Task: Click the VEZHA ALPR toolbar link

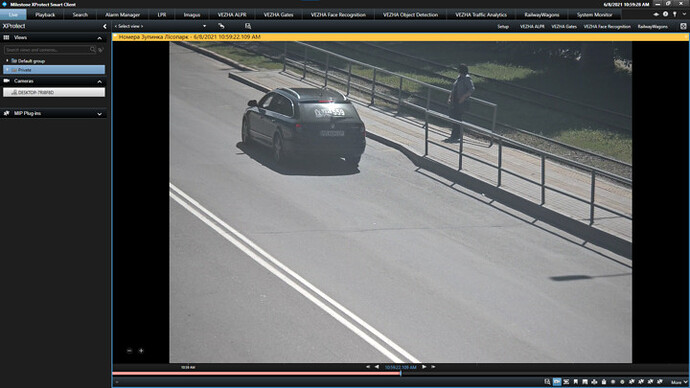Action: (x=532, y=26)
